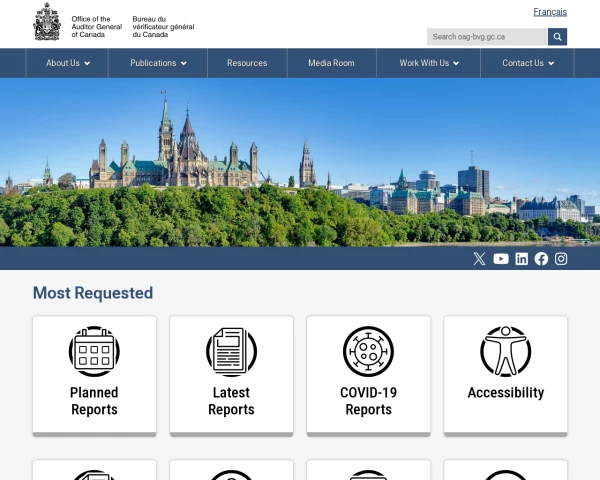Click the Canada coat of arms logo

coord(47,21)
